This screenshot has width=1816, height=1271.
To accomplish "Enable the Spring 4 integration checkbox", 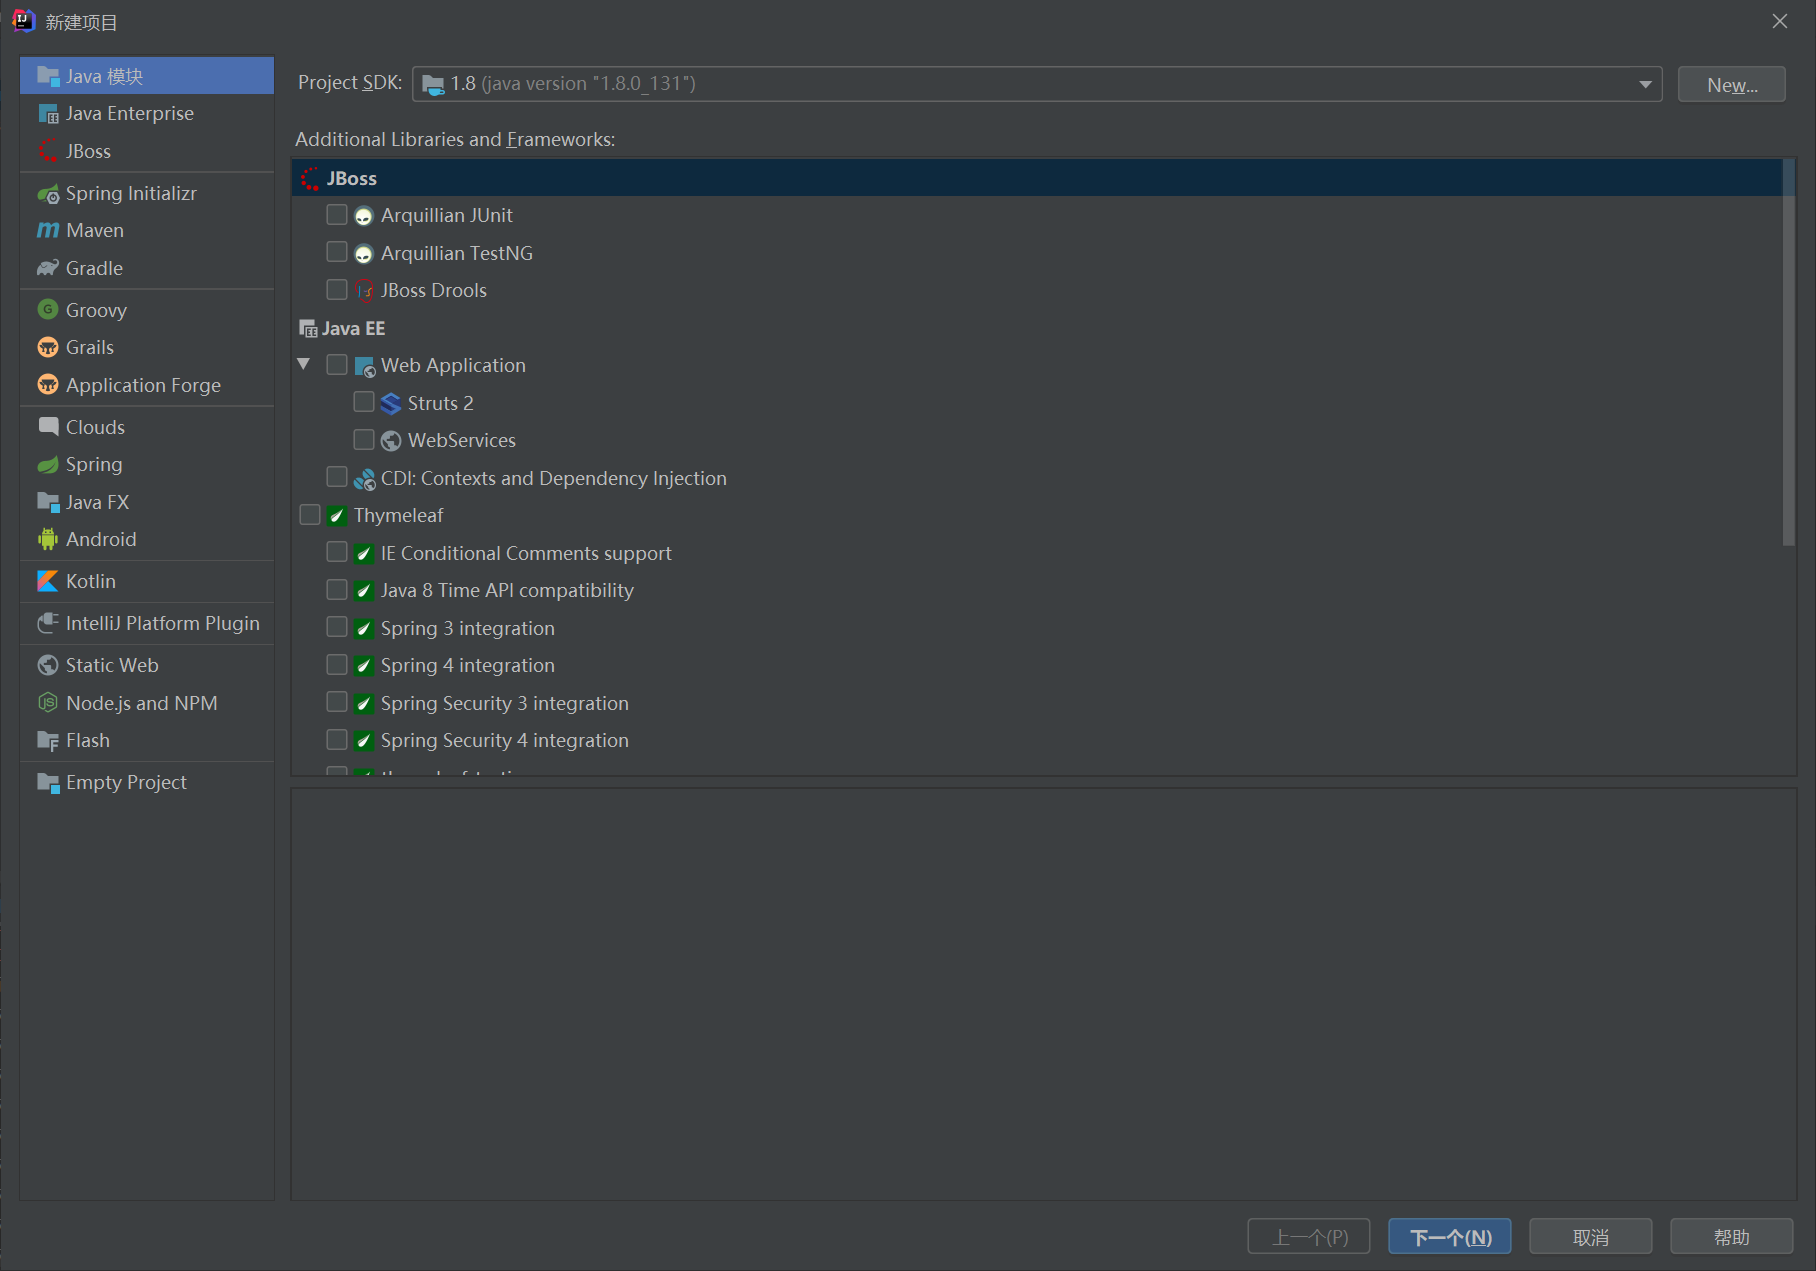I will (337, 665).
